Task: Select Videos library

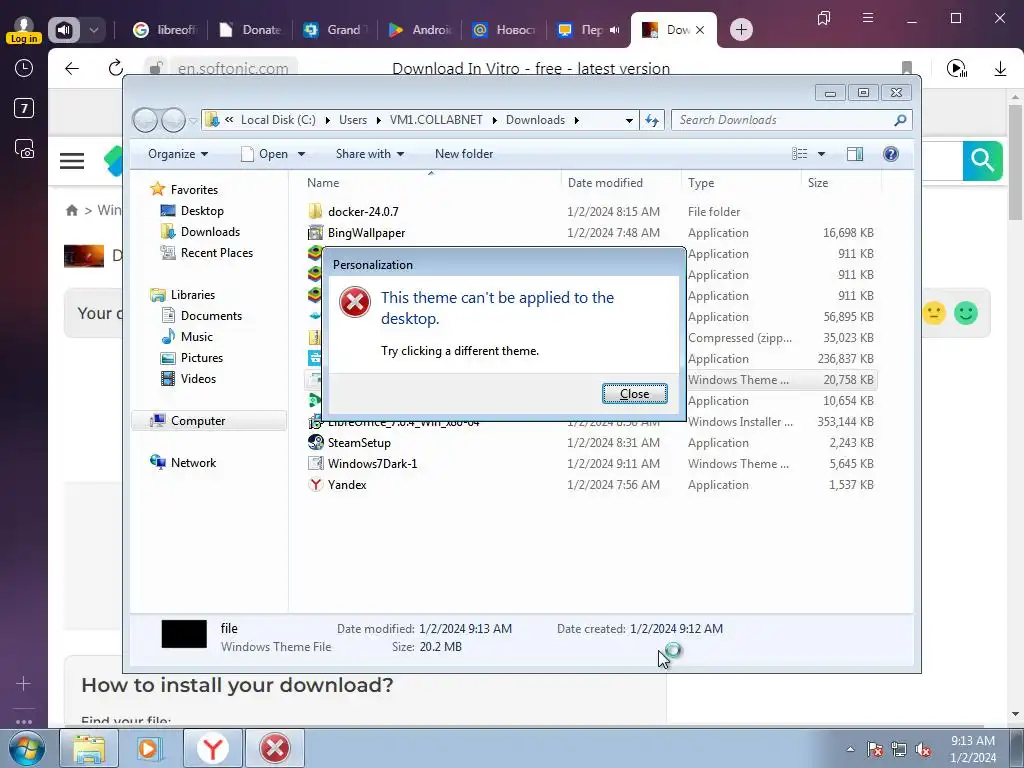Action: [x=198, y=379]
